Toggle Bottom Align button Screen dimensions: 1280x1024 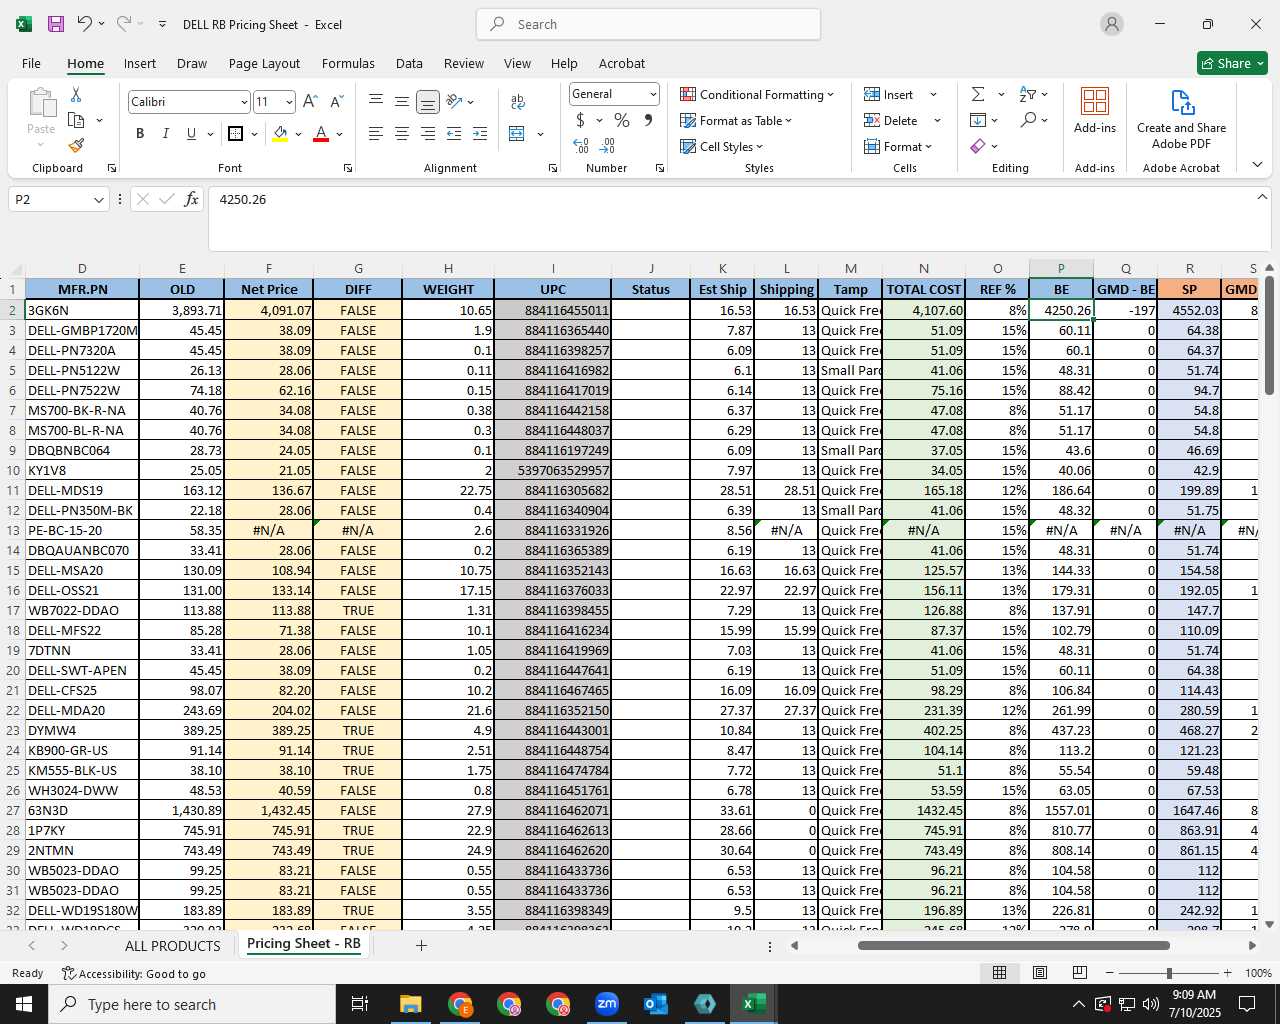point(428,101)
